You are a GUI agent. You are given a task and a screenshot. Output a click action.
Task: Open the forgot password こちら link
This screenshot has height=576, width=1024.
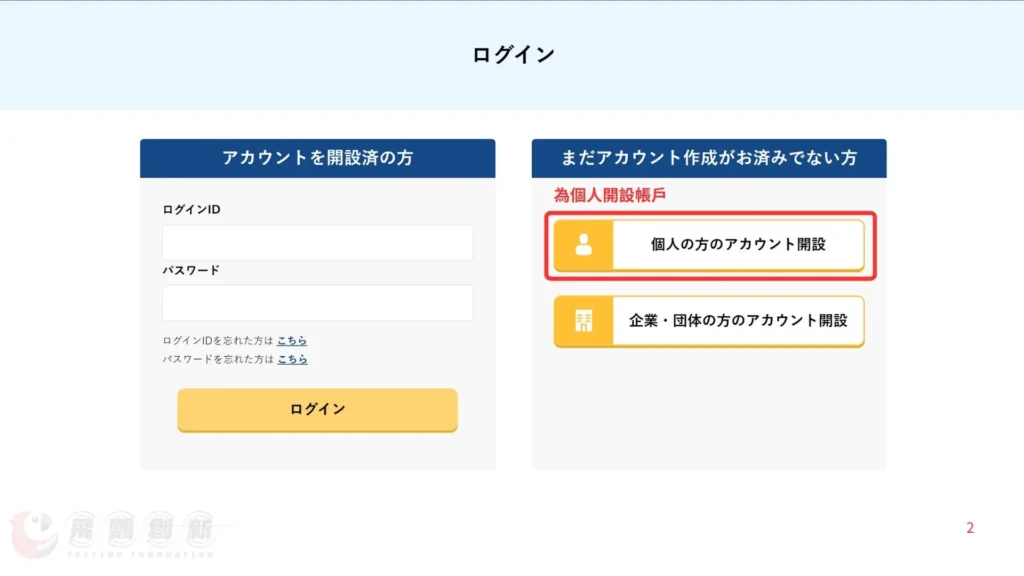pos(292,359)
